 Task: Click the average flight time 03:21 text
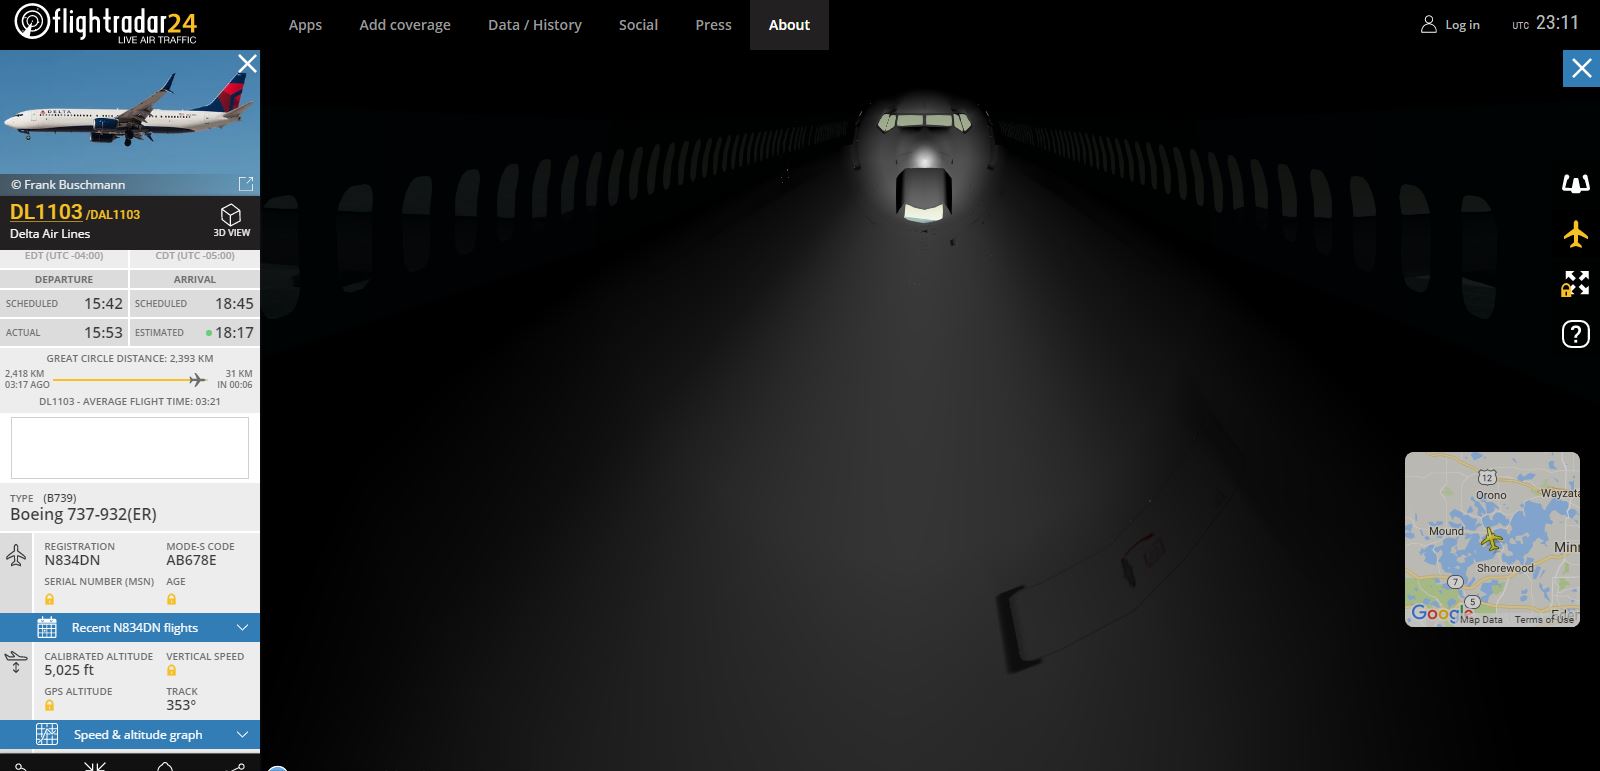click(x=130, y=401)
